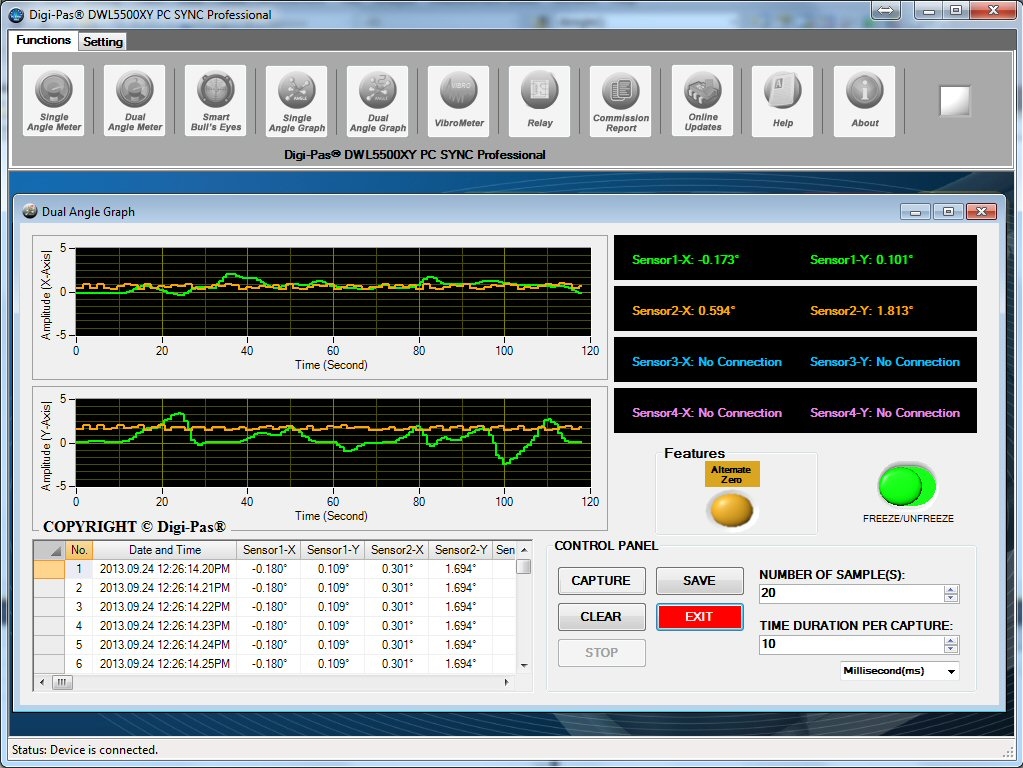This screenshot has height=768, width=1023.
Task: Check for Online Updates
Action: point(703,100)
